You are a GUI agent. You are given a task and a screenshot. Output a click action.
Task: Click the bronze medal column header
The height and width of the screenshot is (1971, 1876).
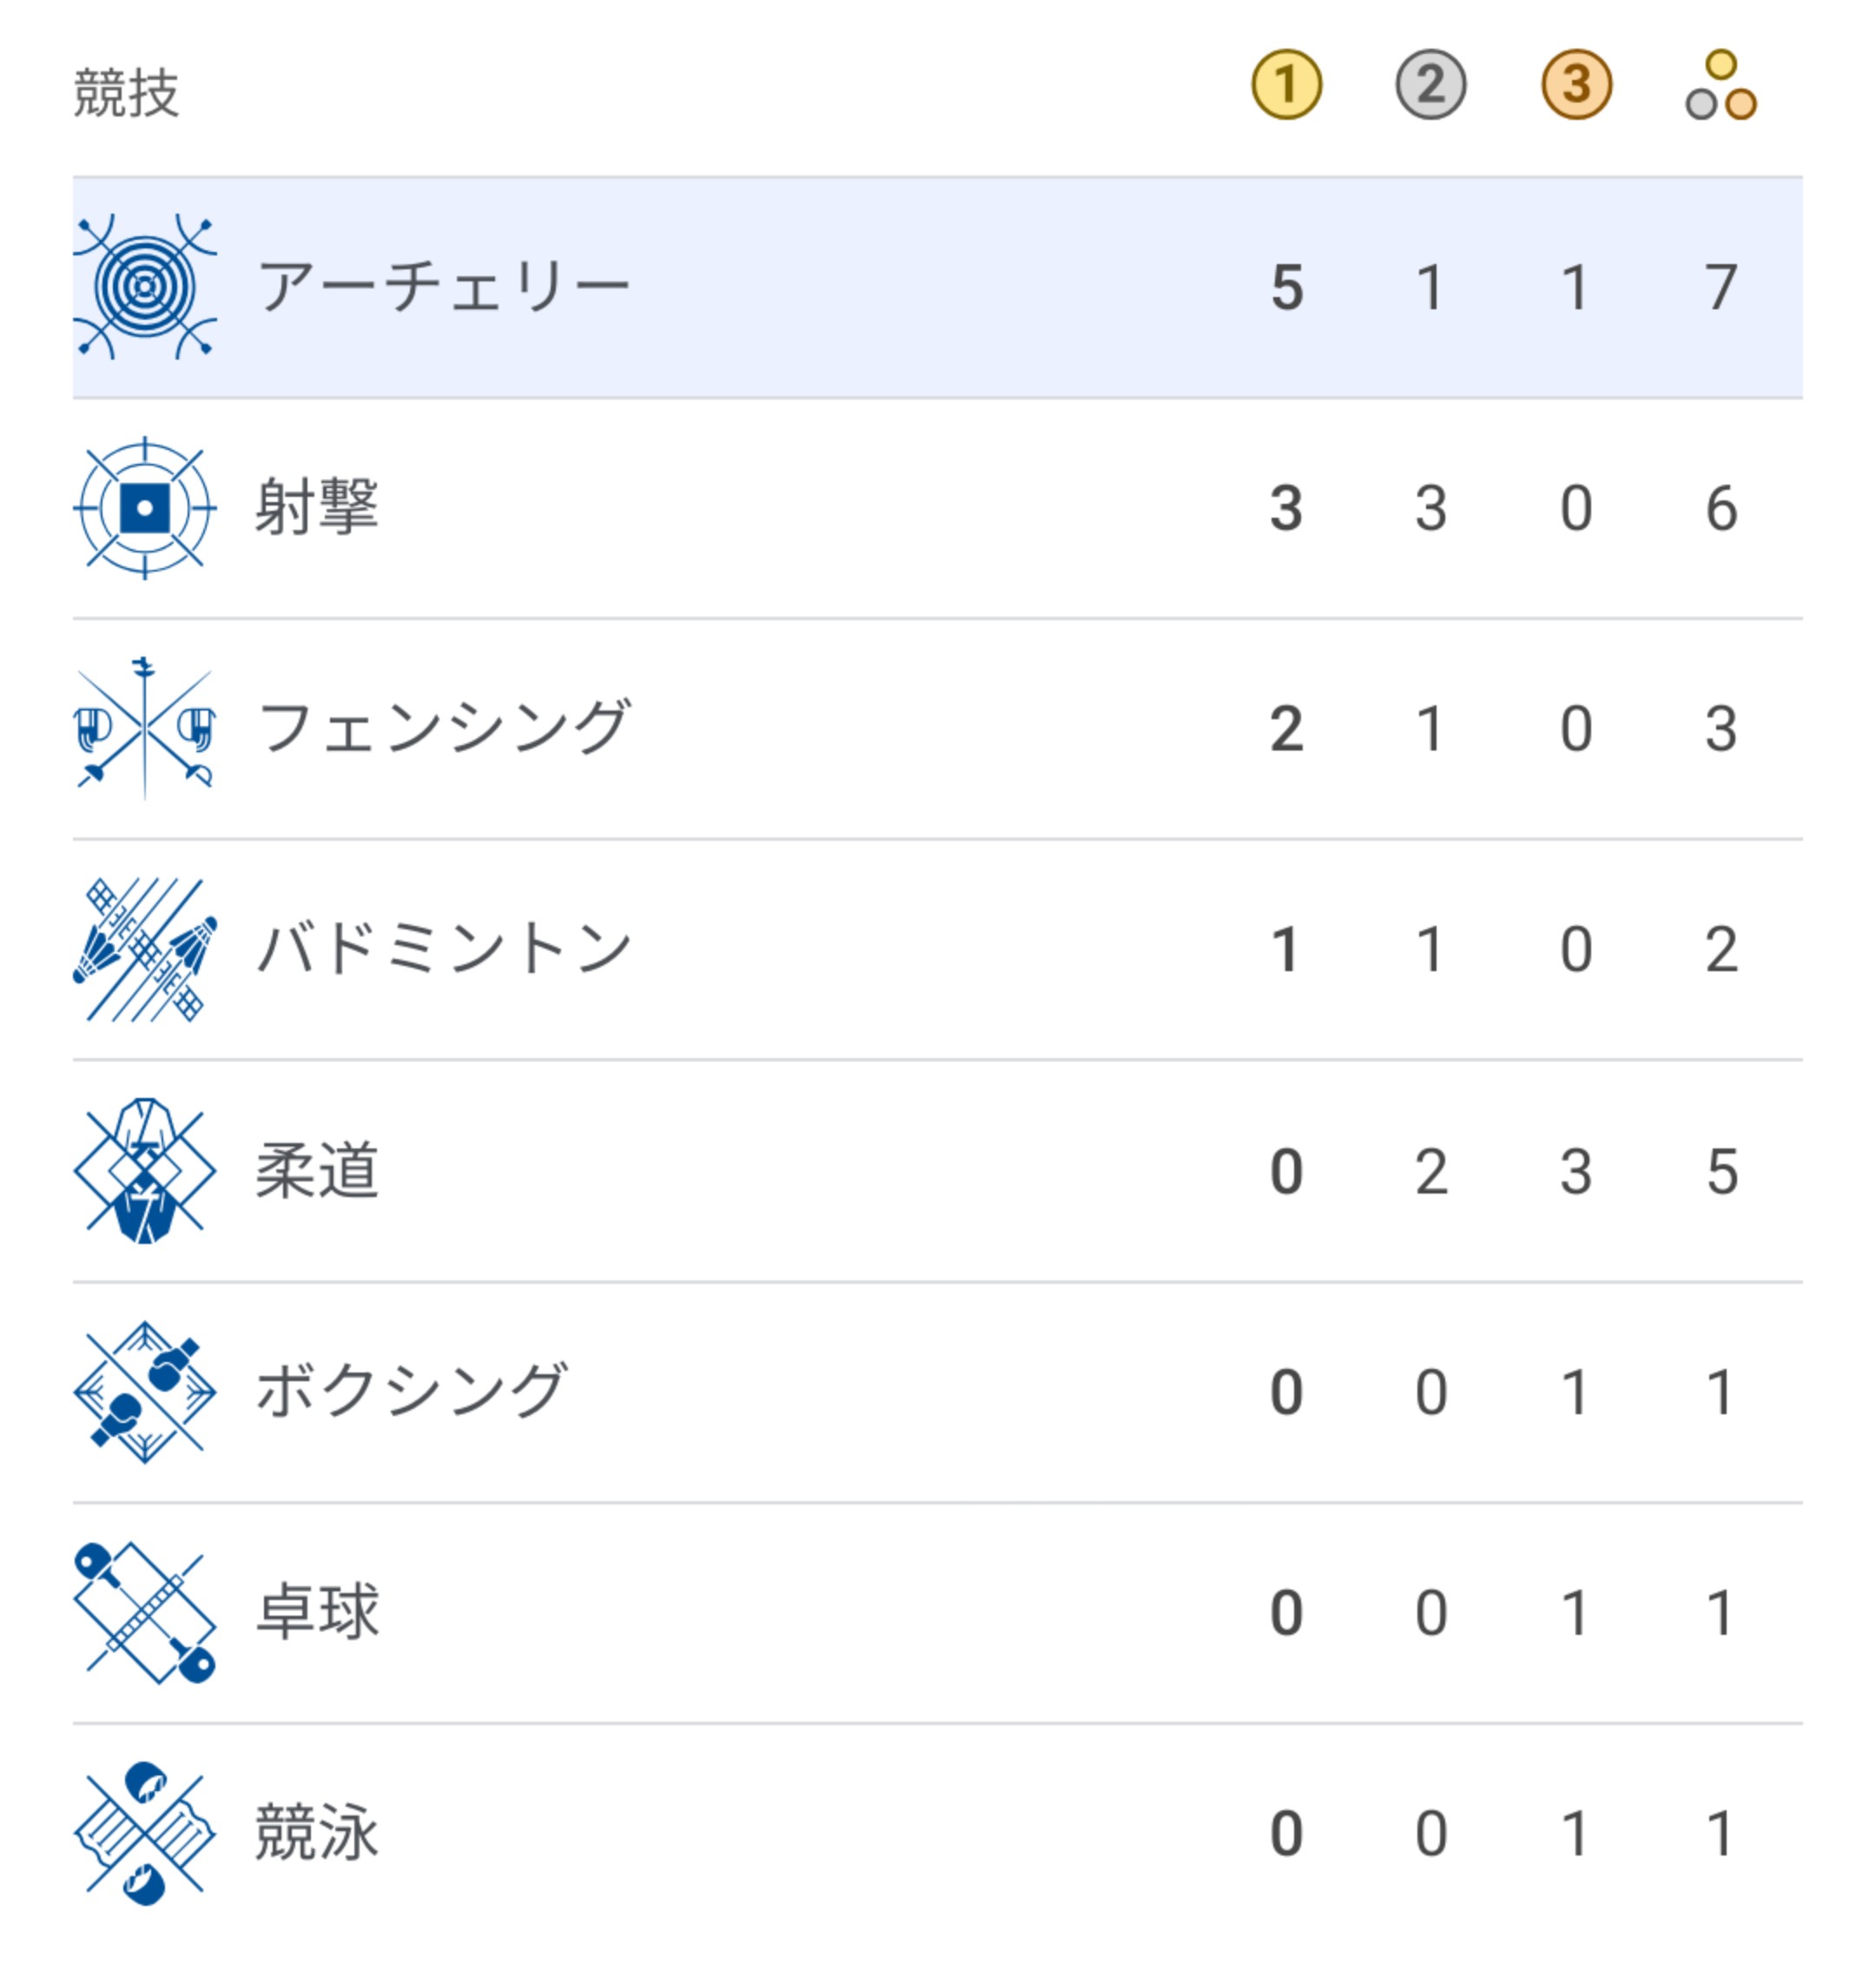click(1576, 85)
